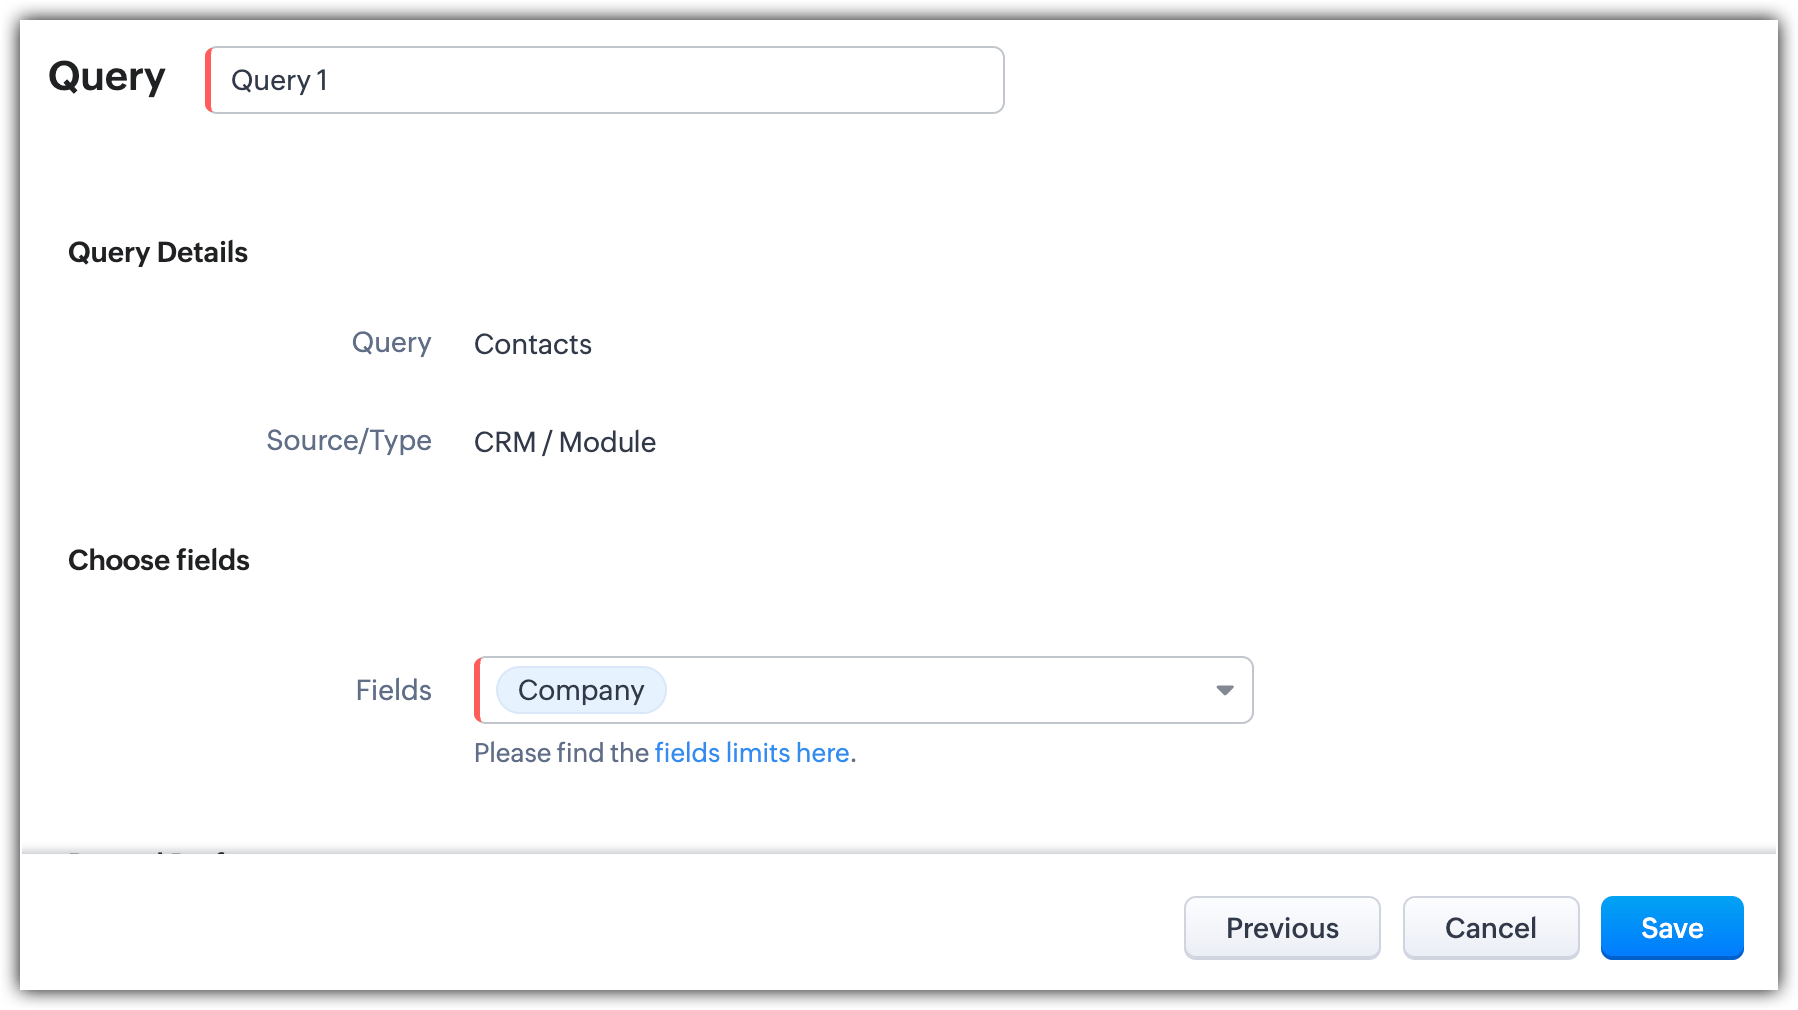1798x1010 pixels.
Task: Click the 'Please find the' helper text
Action: click(x=561, y=753)
